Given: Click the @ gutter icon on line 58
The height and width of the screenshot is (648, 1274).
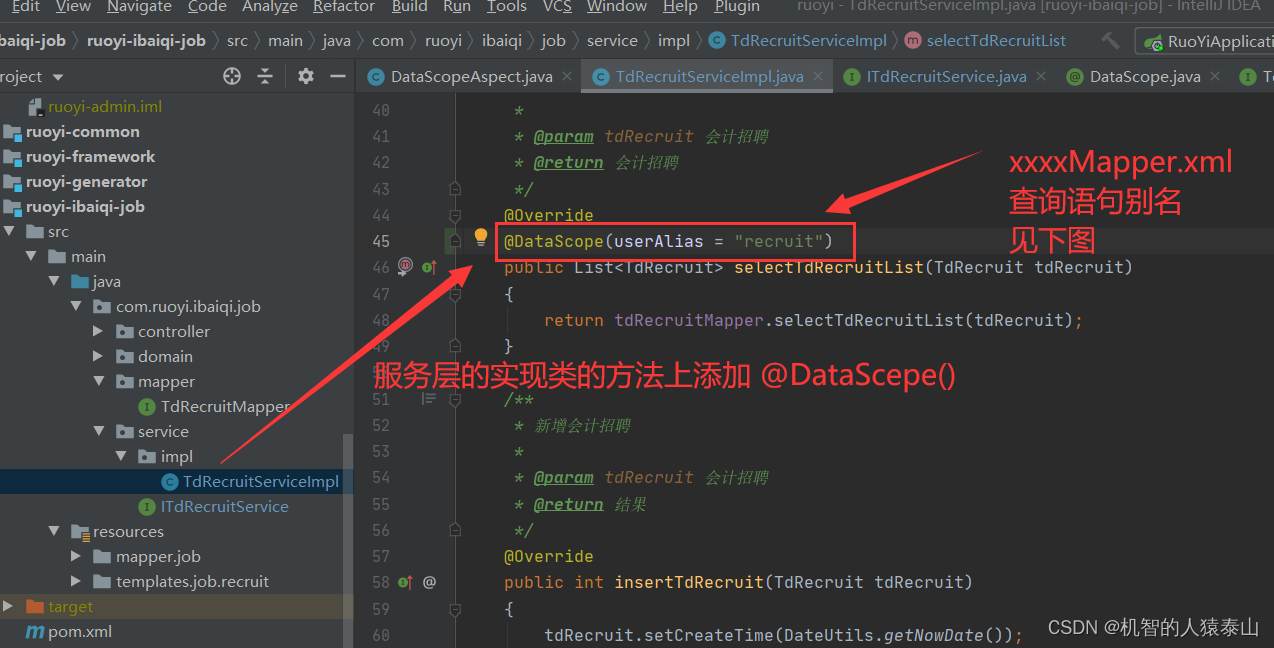Looking at the screenshot, I should (x=430, y=581).
